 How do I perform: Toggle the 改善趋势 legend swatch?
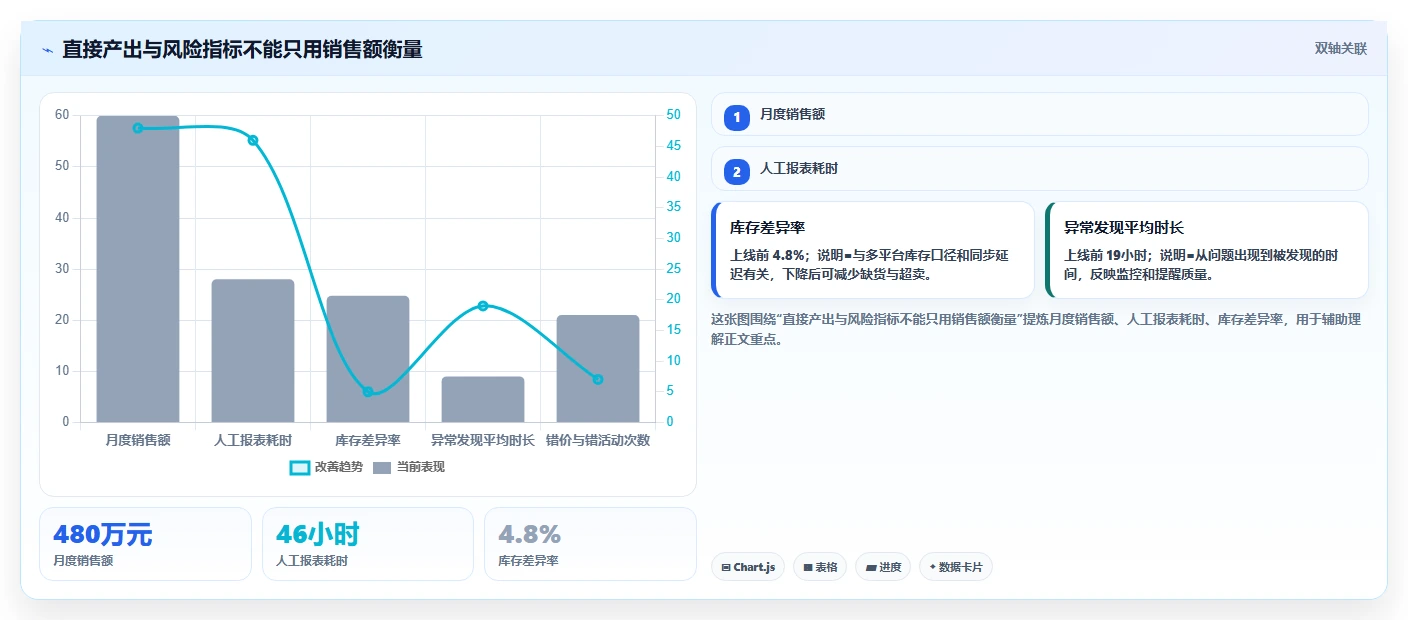pyautogui.click(x=300, y=467)
